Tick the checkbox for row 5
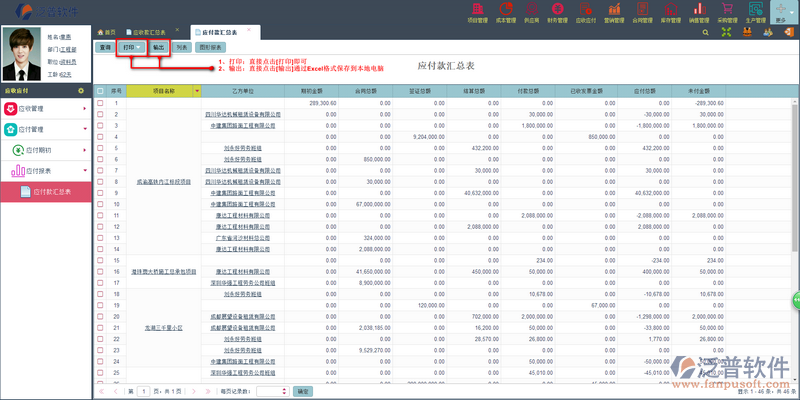 (100, 147)
